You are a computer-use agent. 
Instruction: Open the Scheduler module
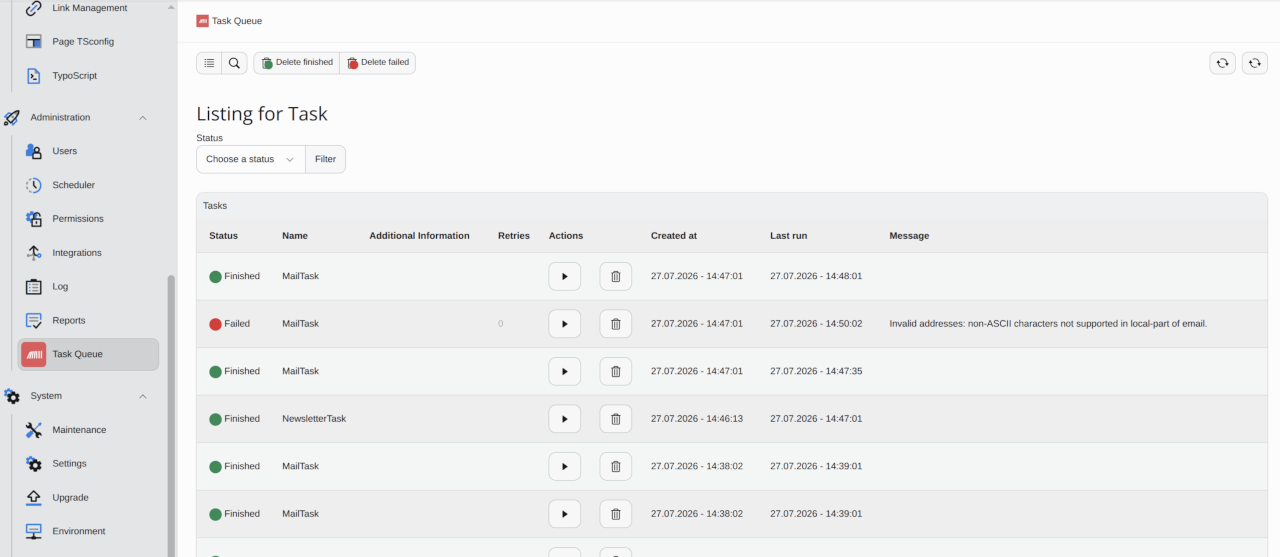[x=88, y=185]
